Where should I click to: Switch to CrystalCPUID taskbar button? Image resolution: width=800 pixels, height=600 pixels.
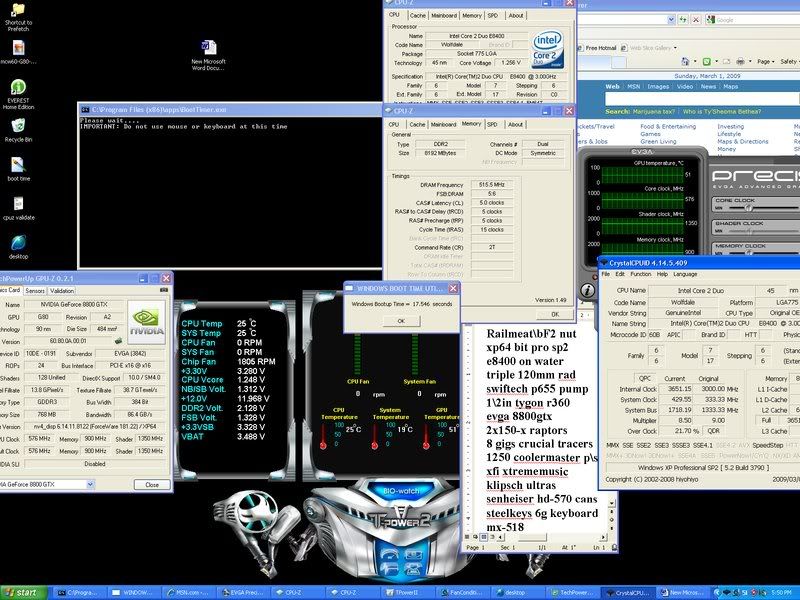(626, 593)
